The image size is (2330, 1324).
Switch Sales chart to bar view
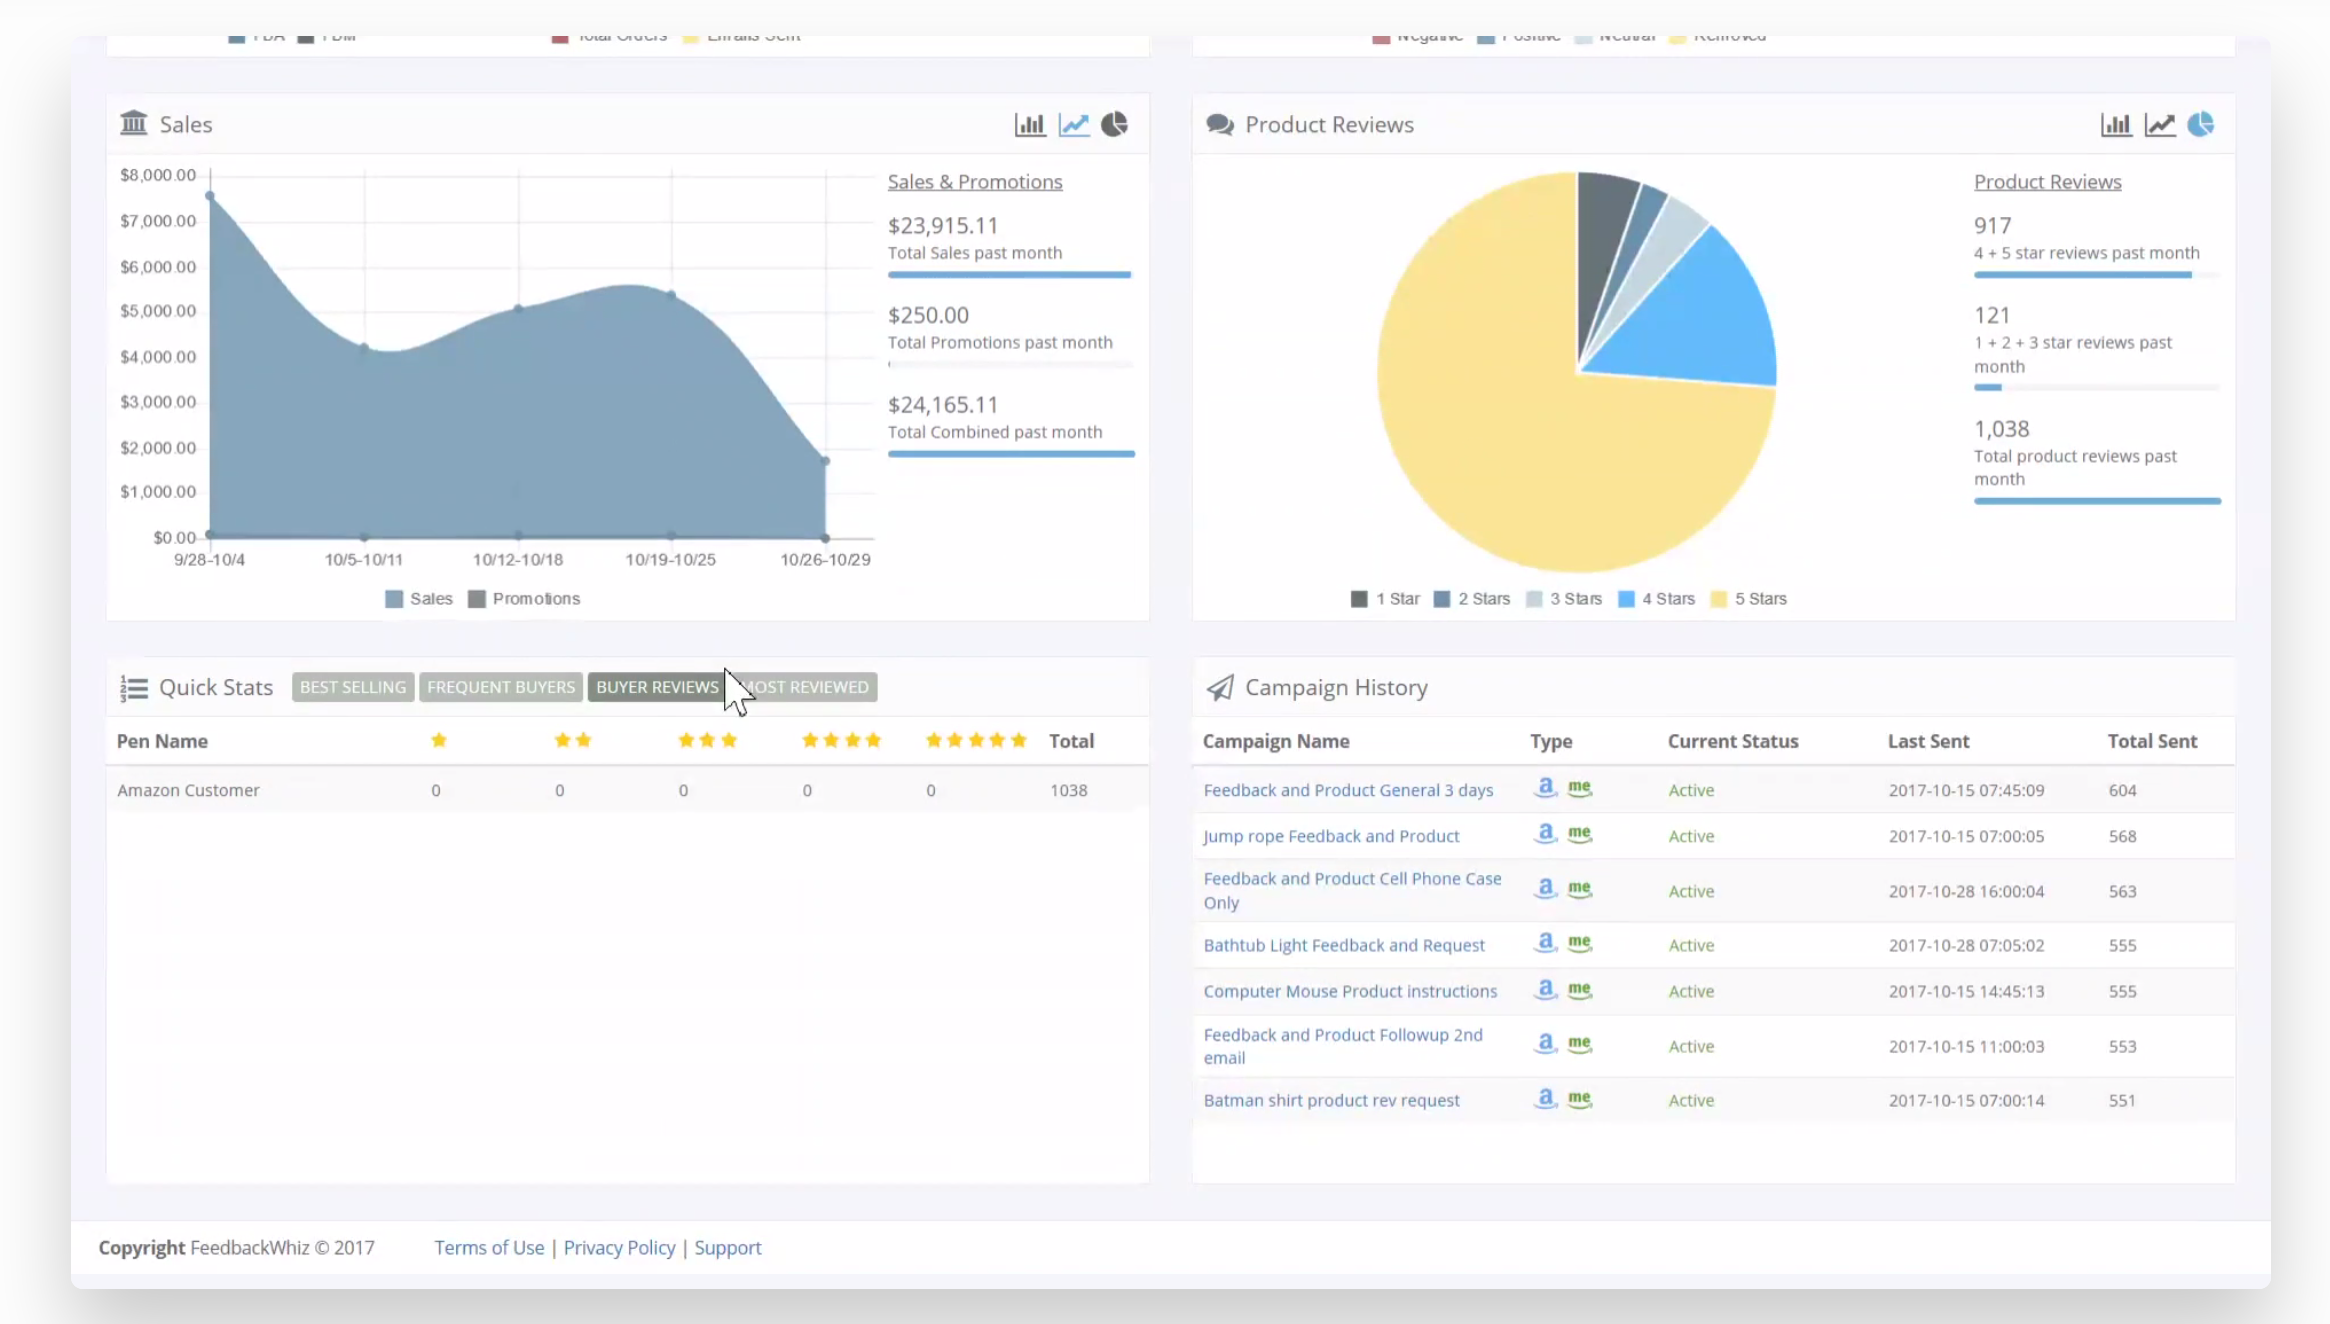pyautogui.click(x=1029, y=124)
